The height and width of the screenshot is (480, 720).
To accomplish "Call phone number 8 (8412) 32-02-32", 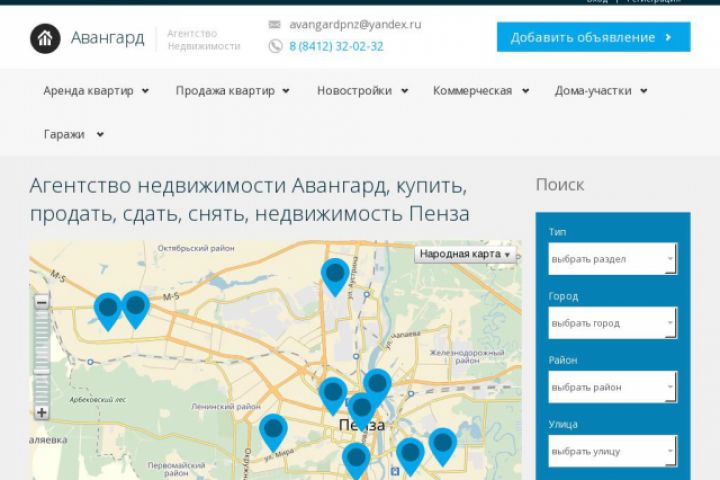I will tap(336, 46).
